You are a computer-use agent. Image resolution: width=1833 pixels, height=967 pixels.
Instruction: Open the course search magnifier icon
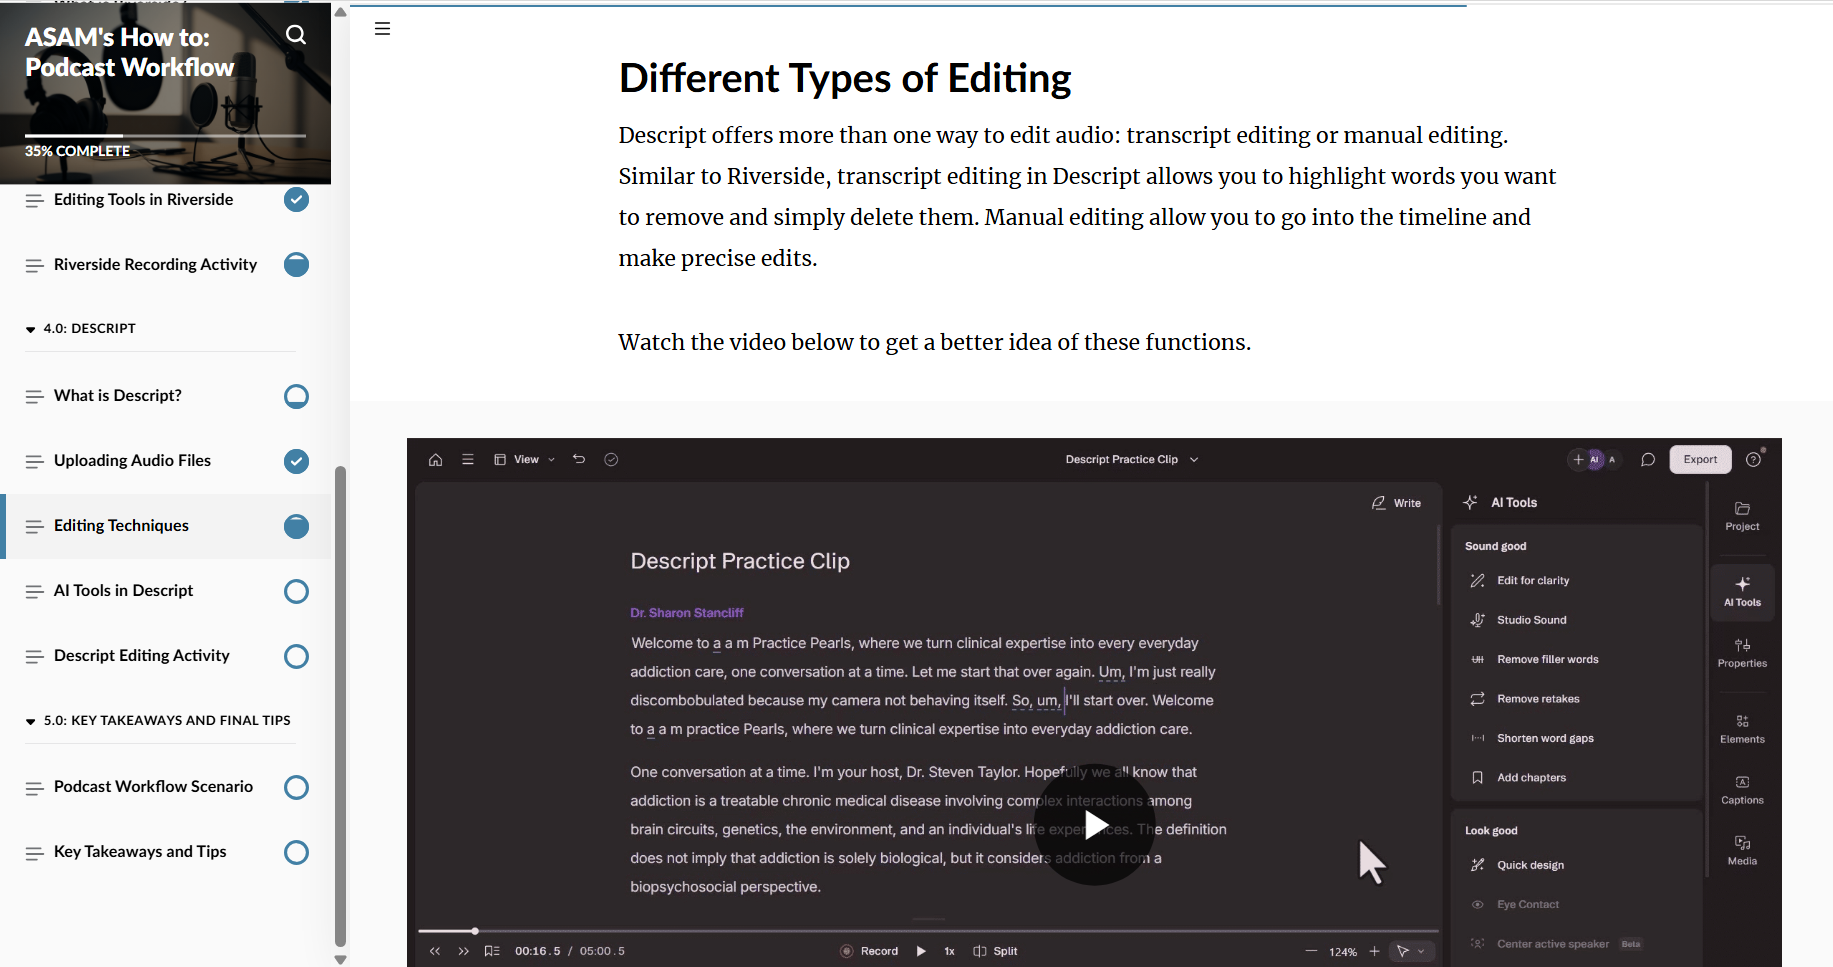[296, 35]
